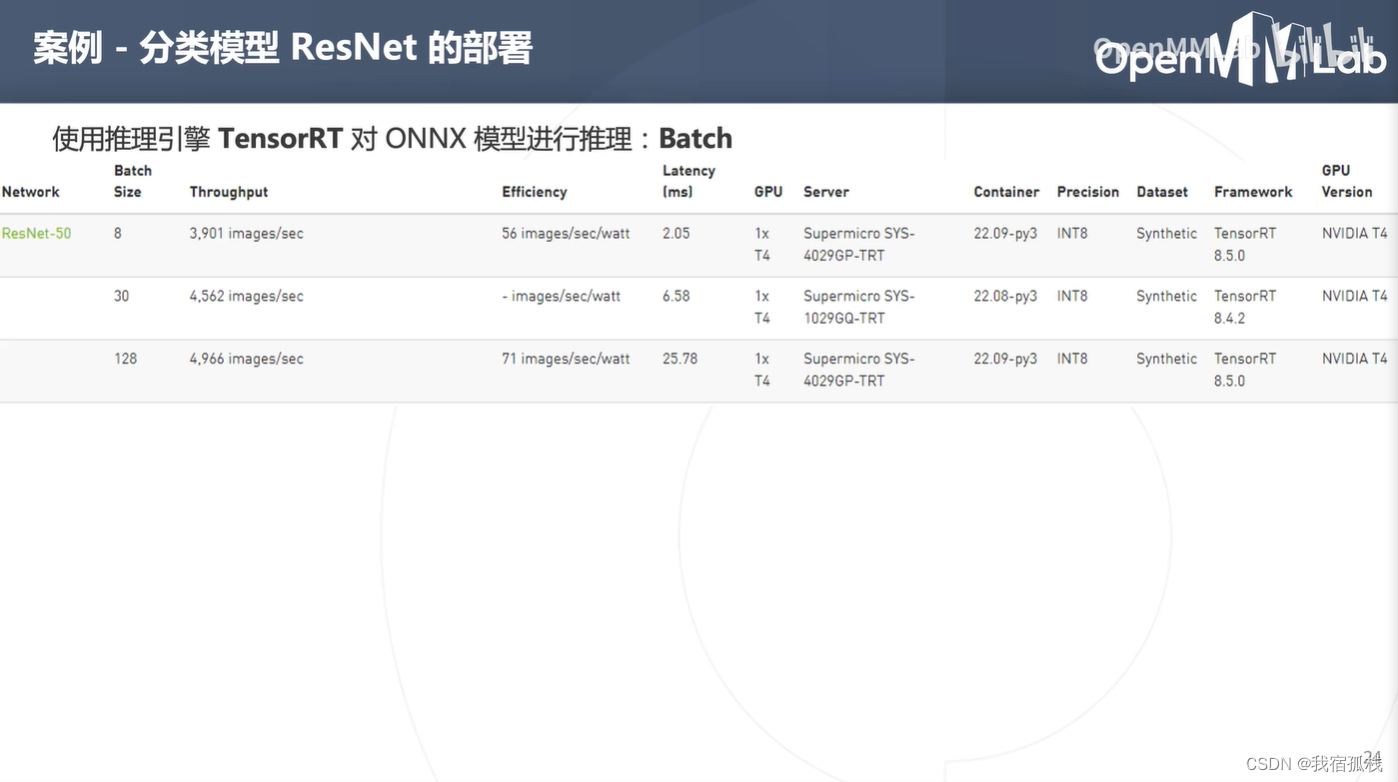Click the Efficiency column header
The width and height of the screenshot is (1398, 782).
click(534, 192)
